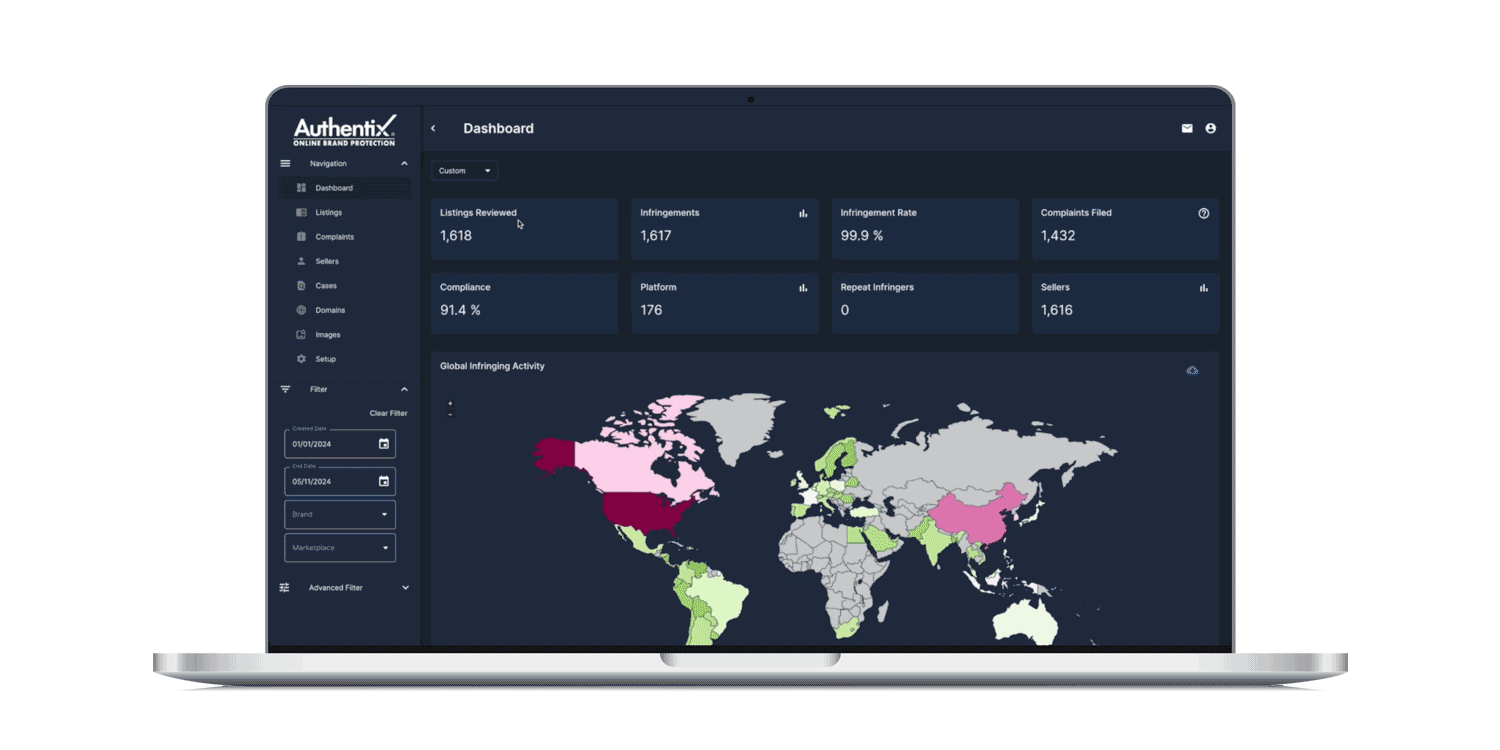Click the Clear Filter button

click(388, 413)
